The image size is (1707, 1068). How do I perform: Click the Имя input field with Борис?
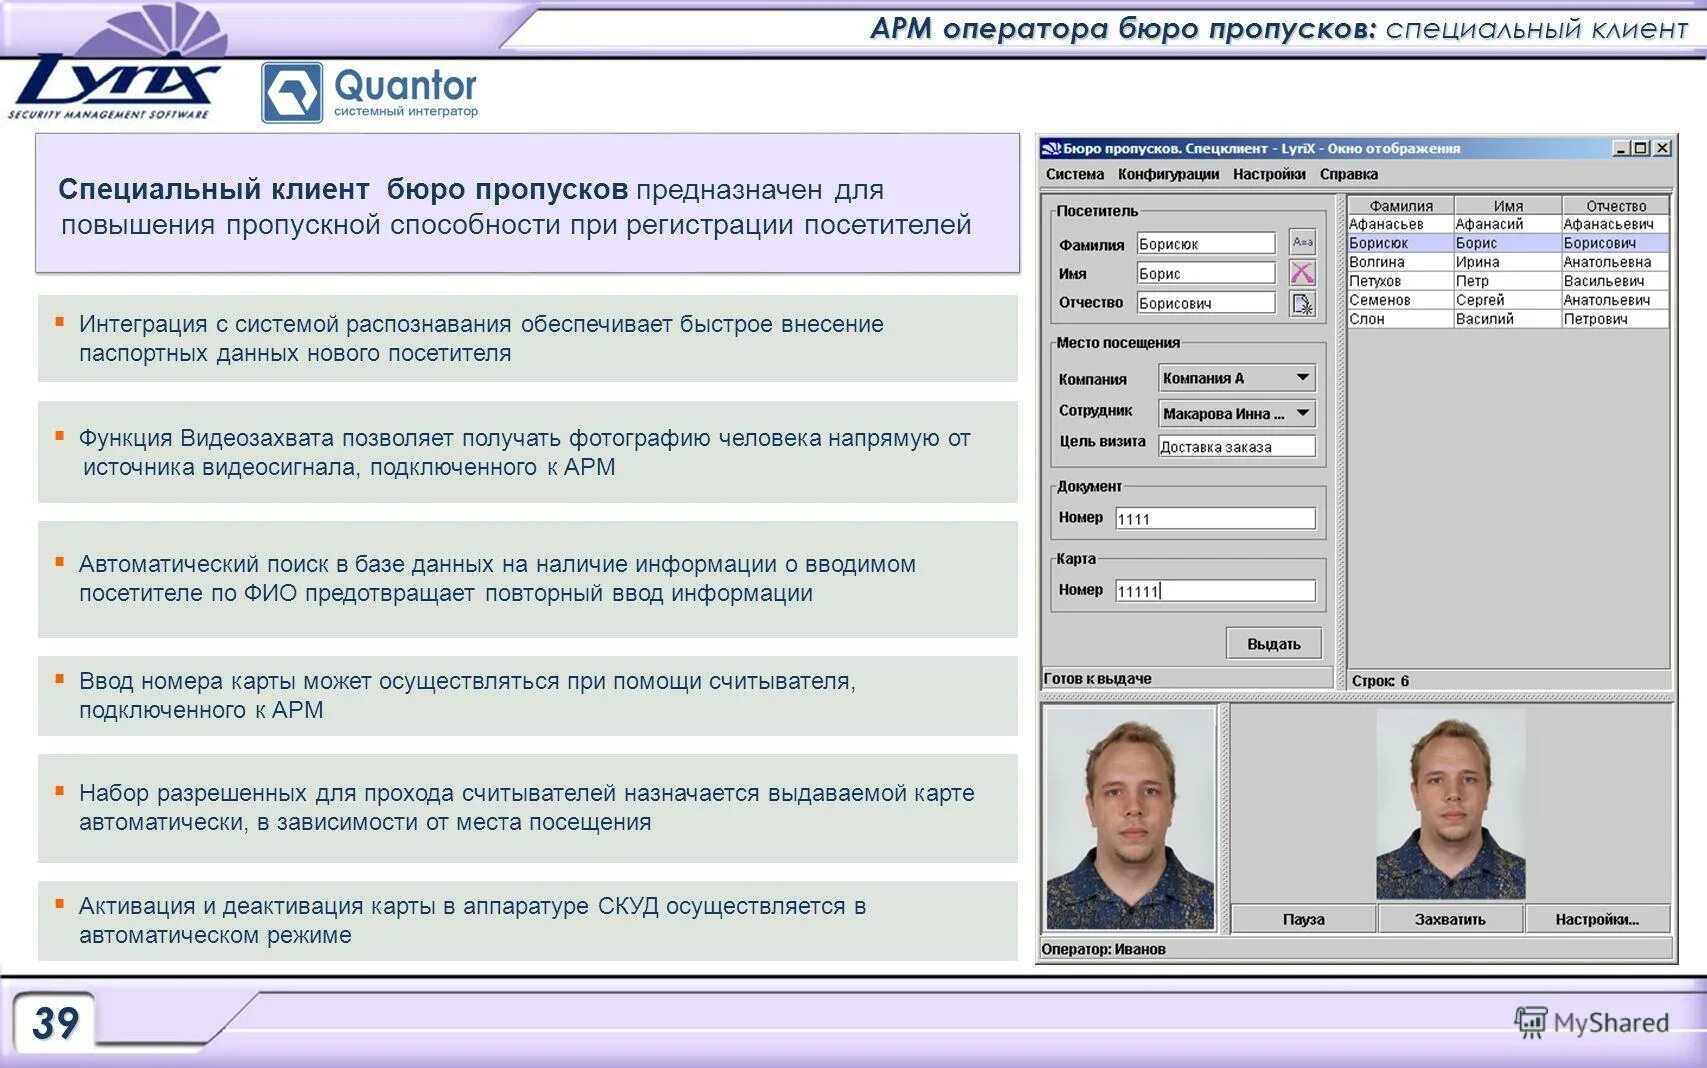tap(1206, 273)
